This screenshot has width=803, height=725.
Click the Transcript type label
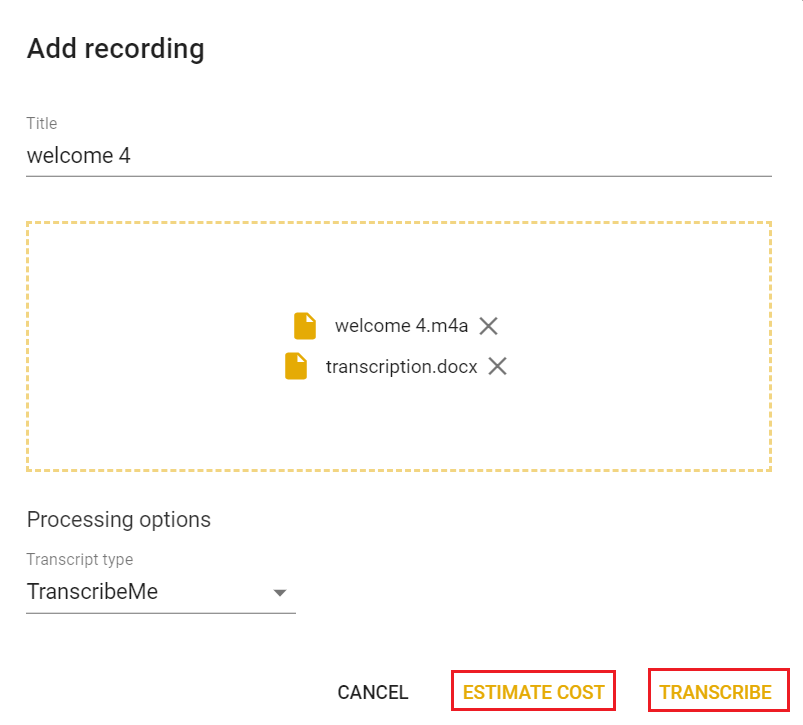(x=79, y=560)
